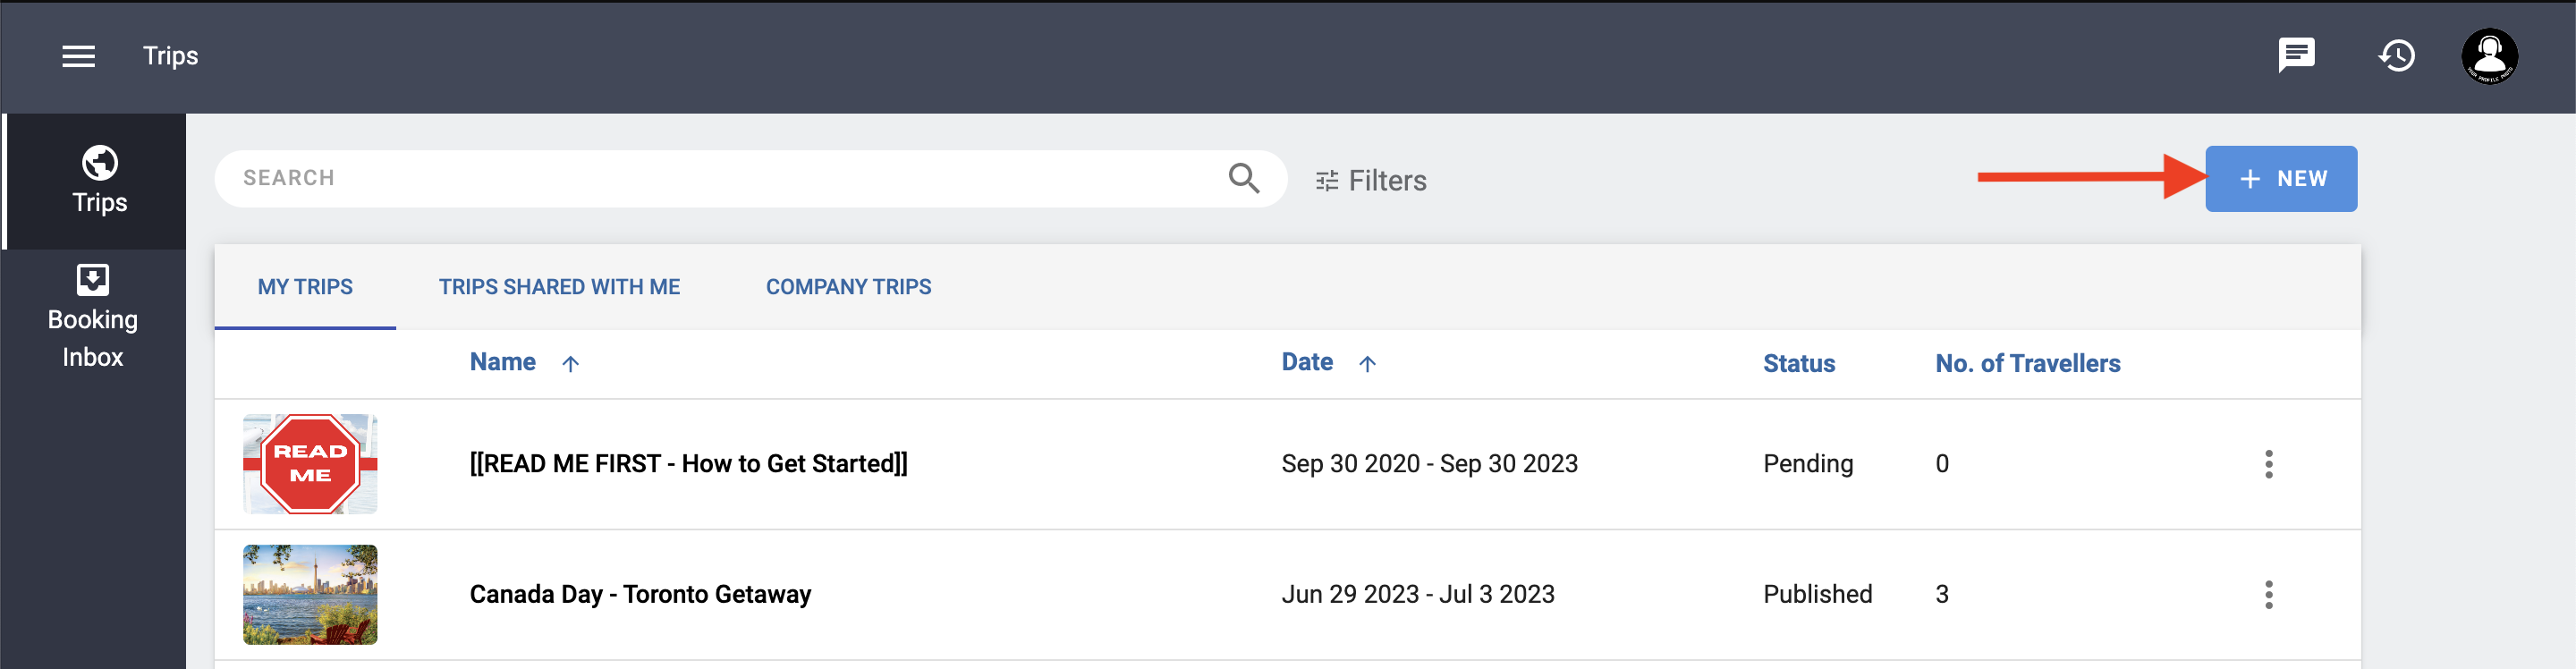The width and height of the screenshot is (2576, 669).
Task: Expand the Filters panel
Action: (x=1370, y=181)
